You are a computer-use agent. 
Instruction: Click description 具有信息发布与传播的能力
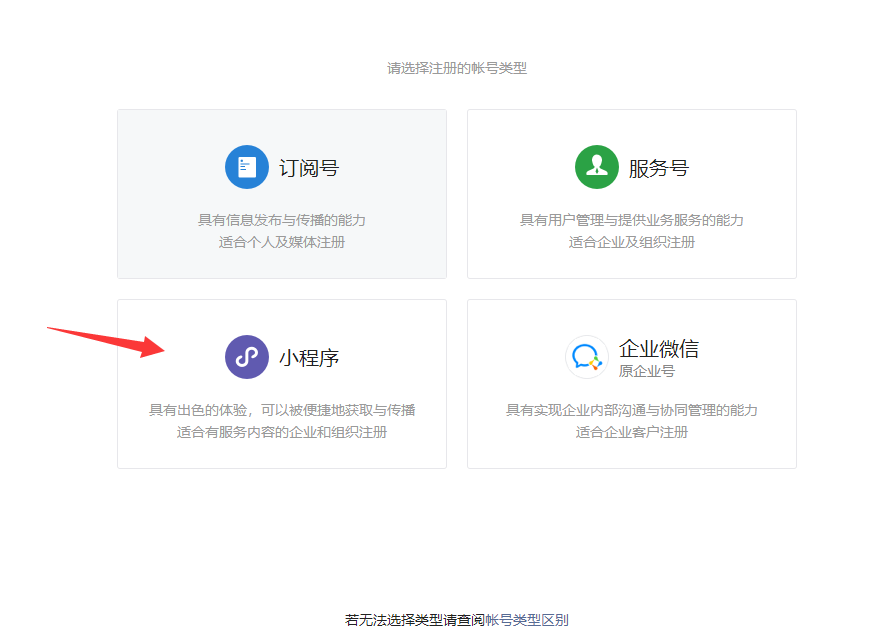pyautogui.click(x=282, y=220)
